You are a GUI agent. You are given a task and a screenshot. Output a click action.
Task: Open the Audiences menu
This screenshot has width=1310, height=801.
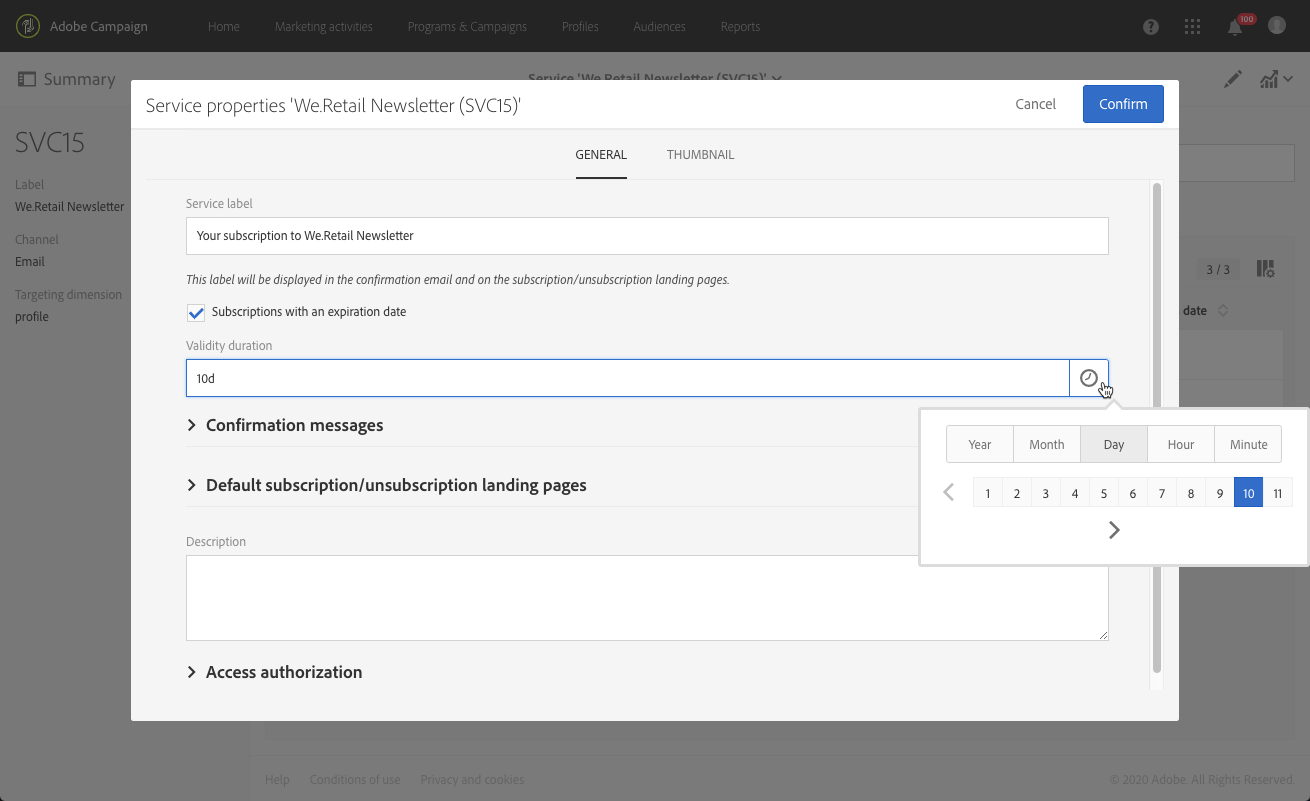(660, 26)
